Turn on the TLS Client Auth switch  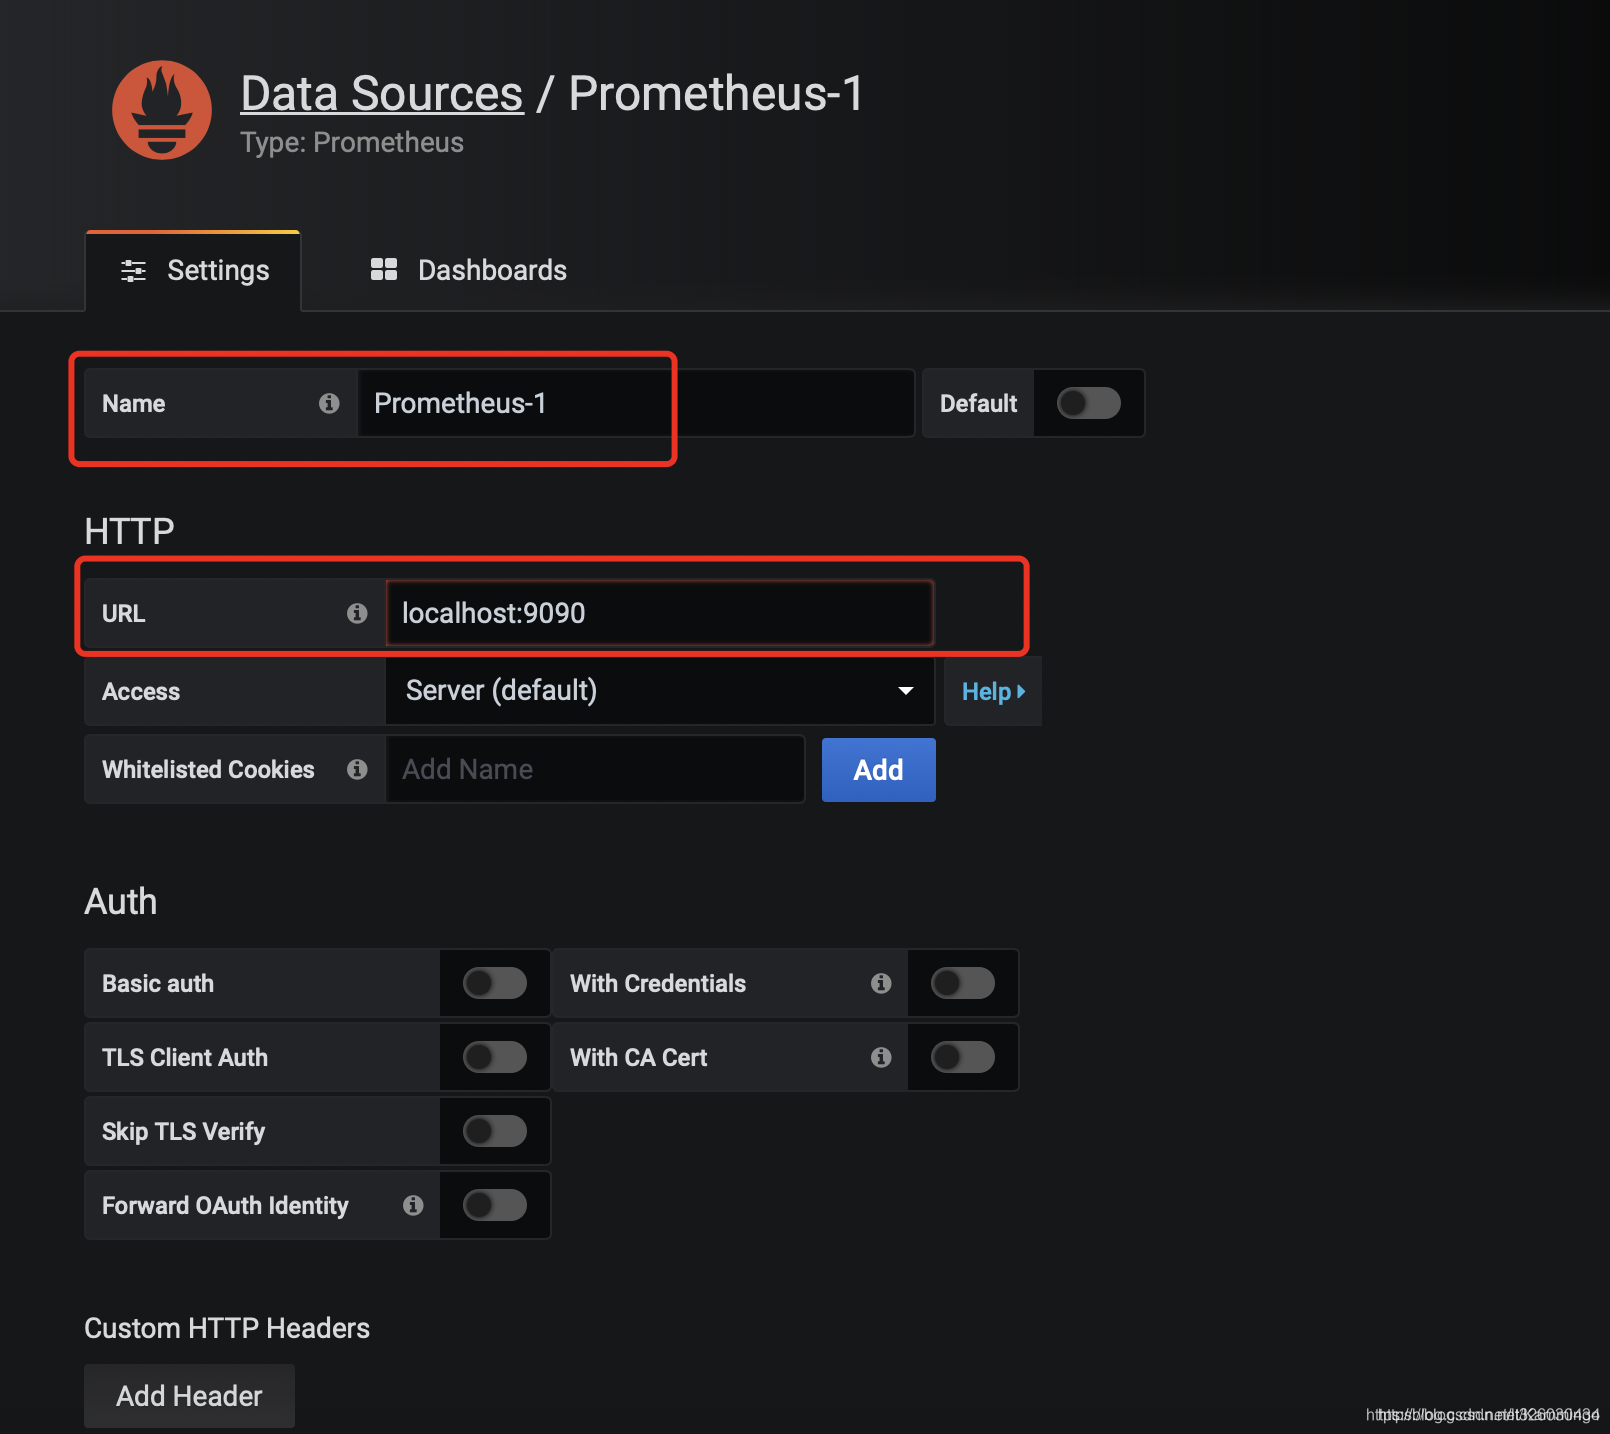click(495, 1057)
